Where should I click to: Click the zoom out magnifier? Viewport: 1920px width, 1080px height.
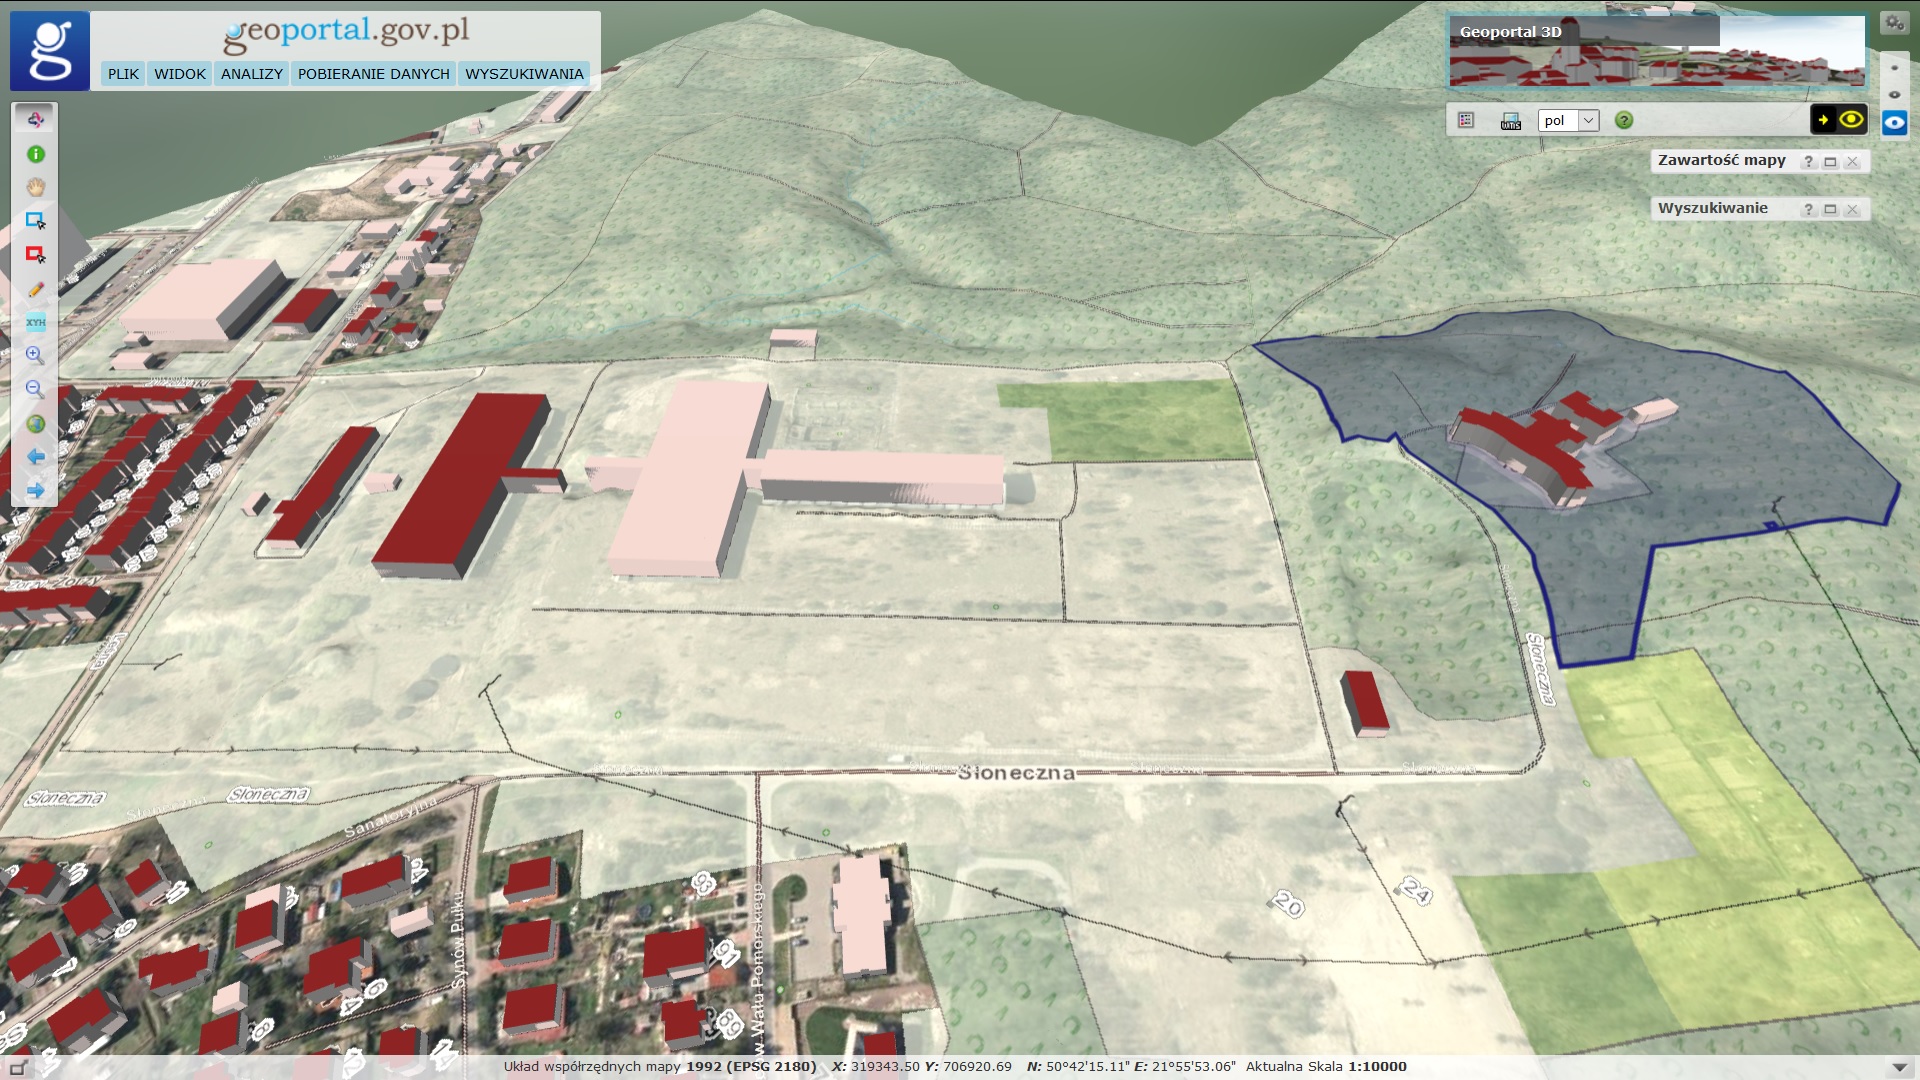pyautogui.click(x=35, y=389)
